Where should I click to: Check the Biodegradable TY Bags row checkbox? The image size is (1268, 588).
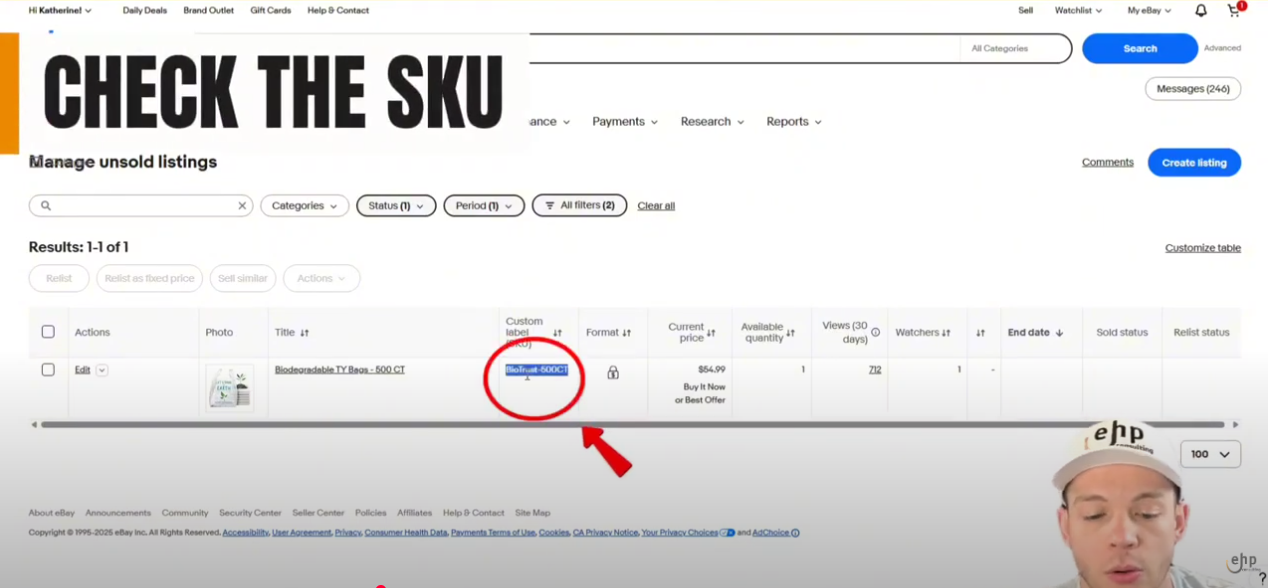coord(48,369)
